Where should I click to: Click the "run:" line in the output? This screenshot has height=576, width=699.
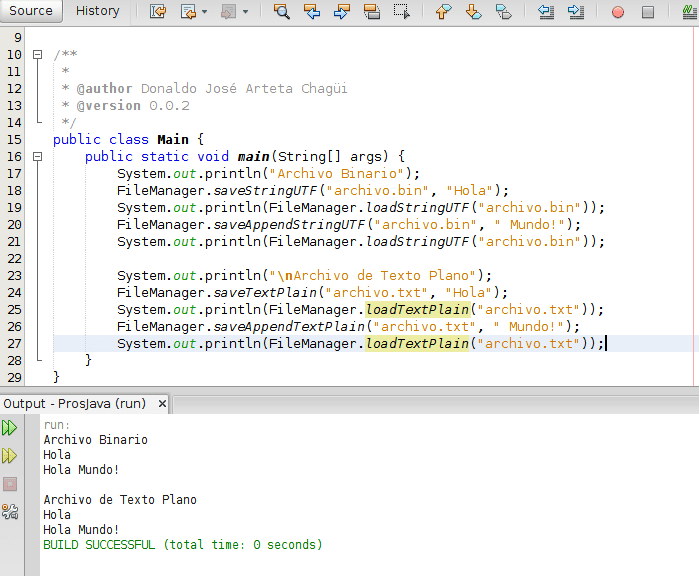pos(57,425)
